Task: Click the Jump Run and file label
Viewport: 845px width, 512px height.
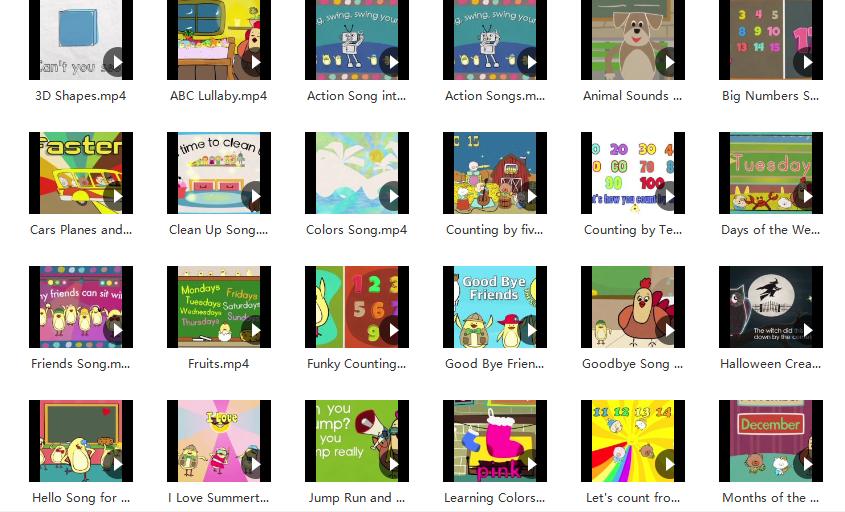Action: pos(357,498)
